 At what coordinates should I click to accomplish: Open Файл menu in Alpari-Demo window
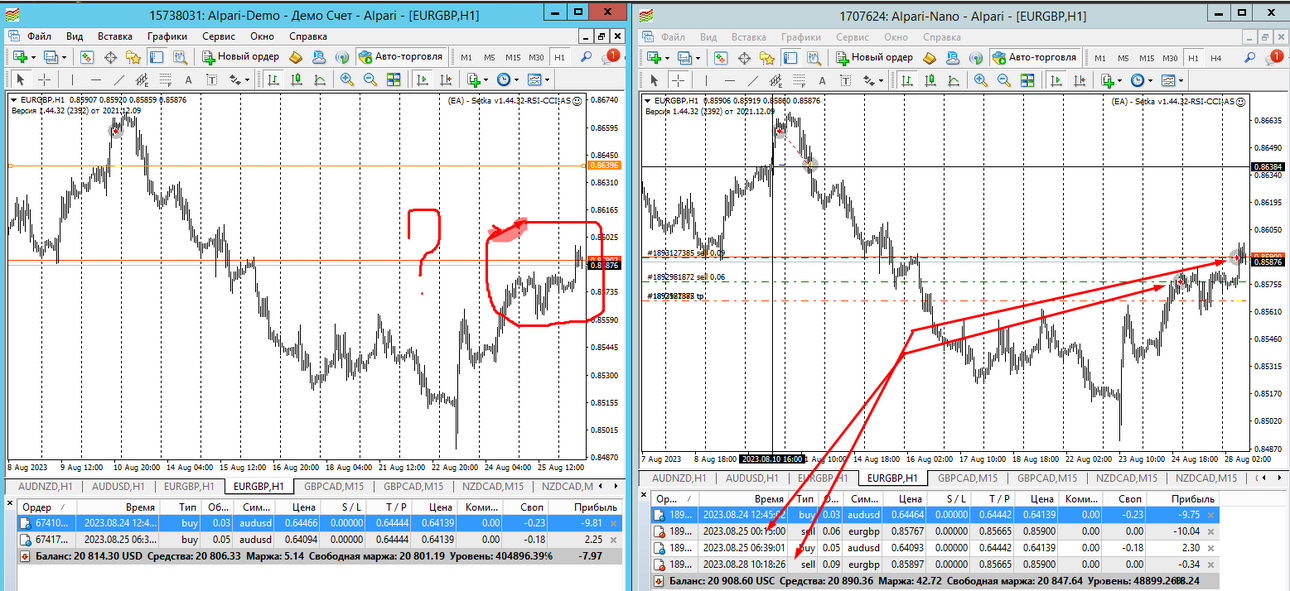click(x=39, y=35)
